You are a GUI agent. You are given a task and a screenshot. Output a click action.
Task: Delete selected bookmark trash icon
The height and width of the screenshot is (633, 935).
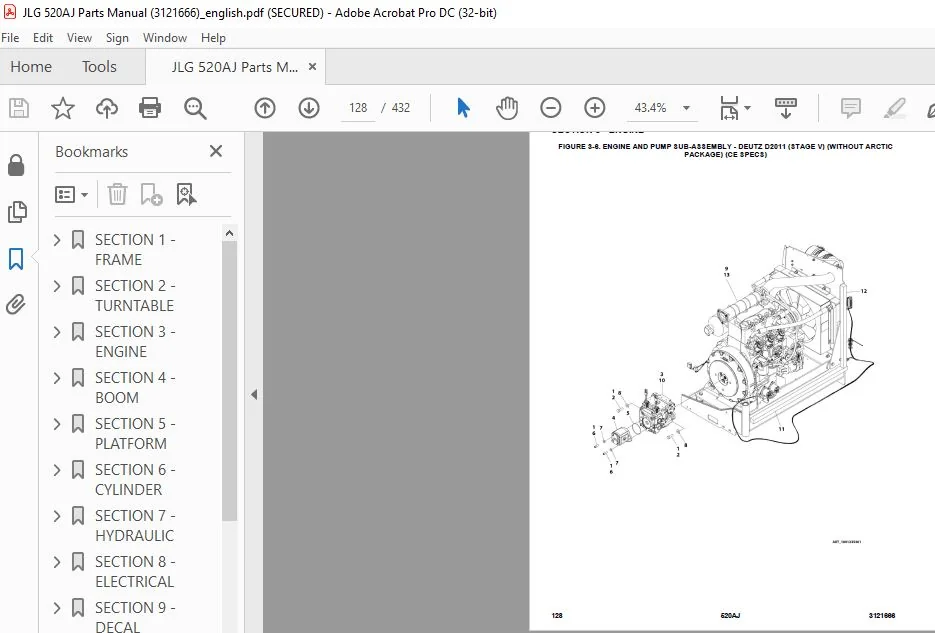[117, 194]
